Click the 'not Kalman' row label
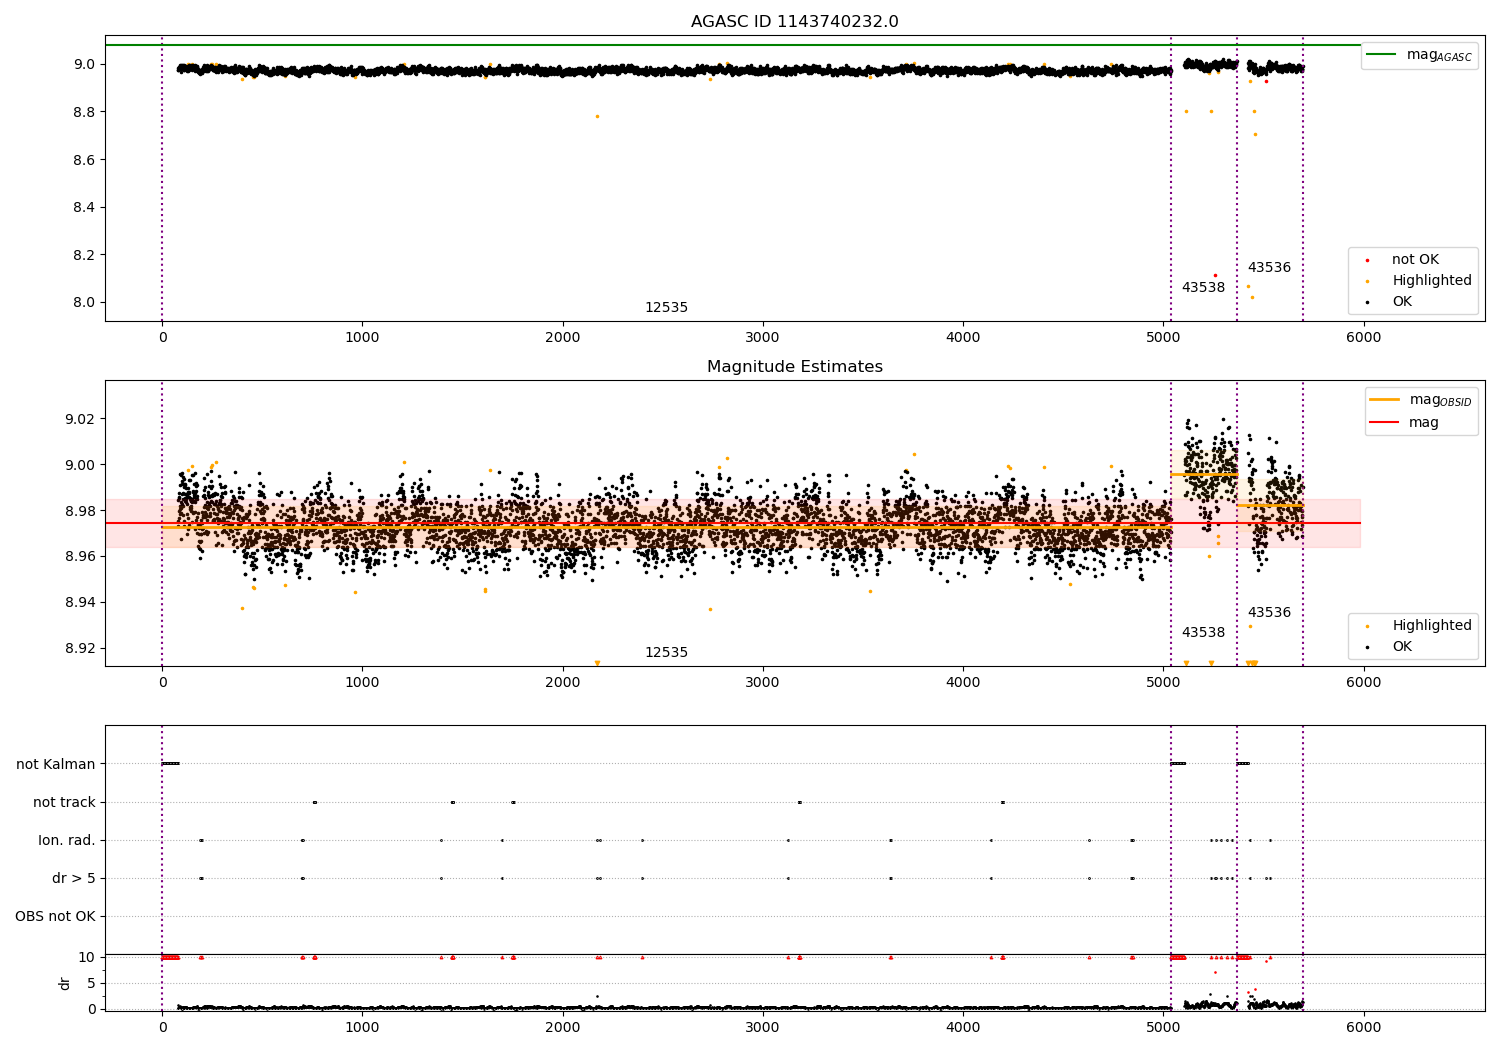The height and width of the screenshot is (1050, 1500). tap(56, 765)
